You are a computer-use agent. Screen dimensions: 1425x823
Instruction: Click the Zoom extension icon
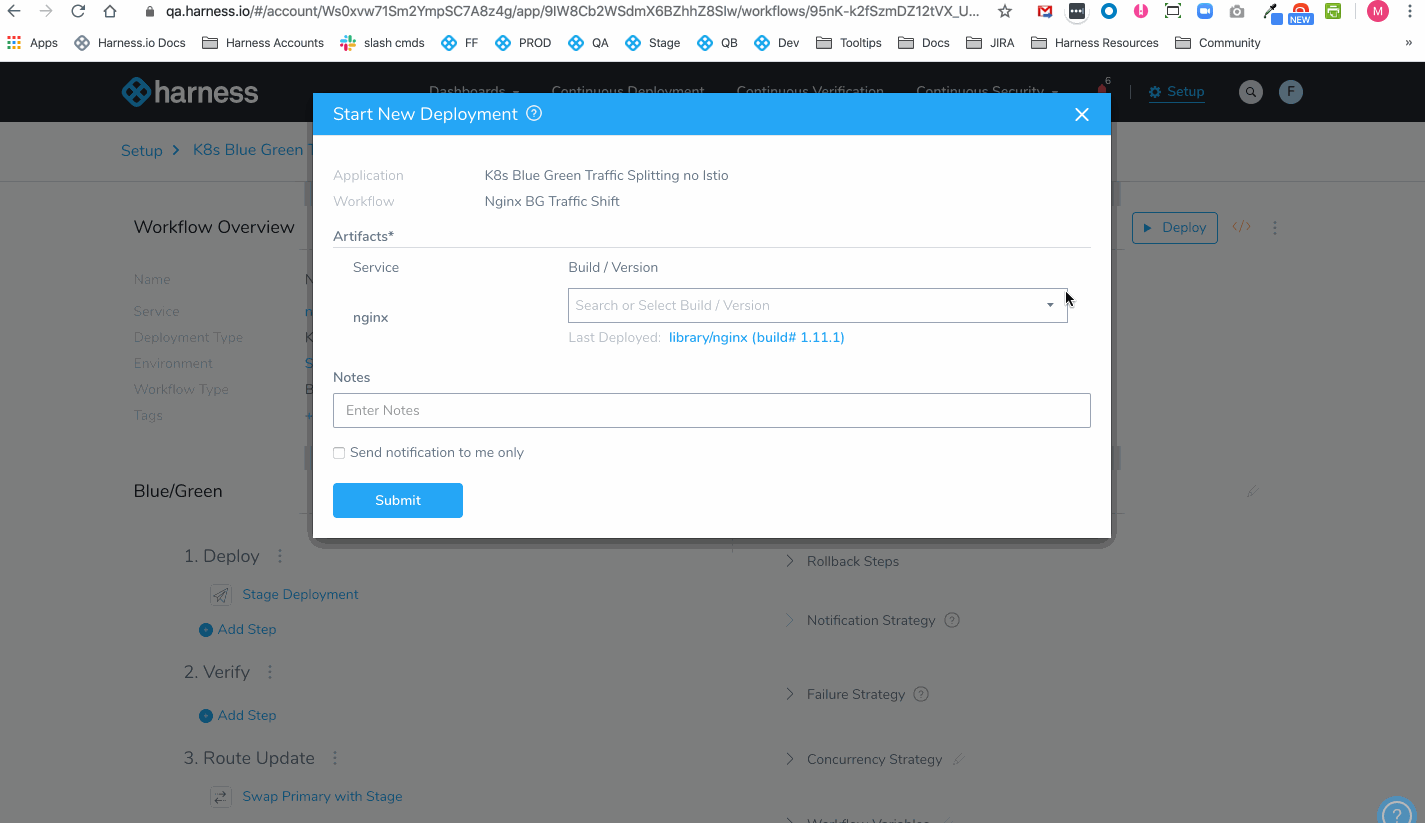tap(1205, 12)
